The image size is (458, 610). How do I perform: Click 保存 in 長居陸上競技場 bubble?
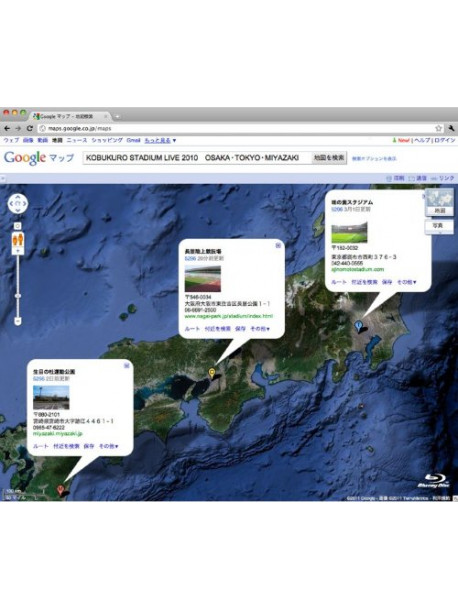240,329
